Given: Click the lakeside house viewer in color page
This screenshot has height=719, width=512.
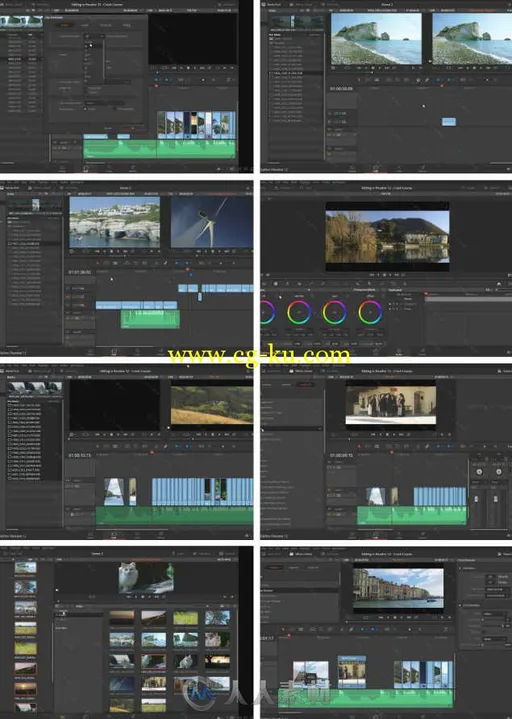Looking at the screenshot, I should click(387, 237).
